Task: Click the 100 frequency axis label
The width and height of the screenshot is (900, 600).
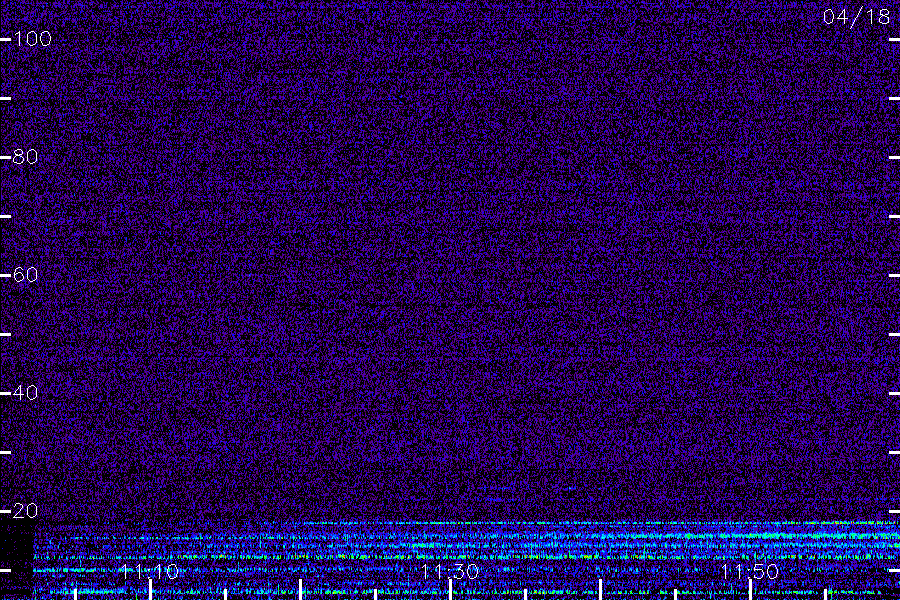Action: point(32,39)
